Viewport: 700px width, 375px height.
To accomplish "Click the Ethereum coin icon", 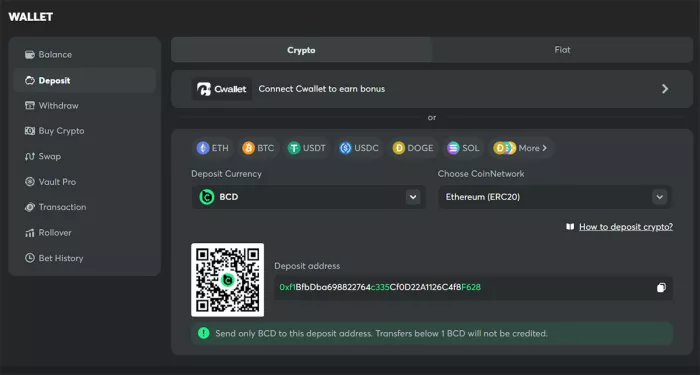I will point(203,148).
